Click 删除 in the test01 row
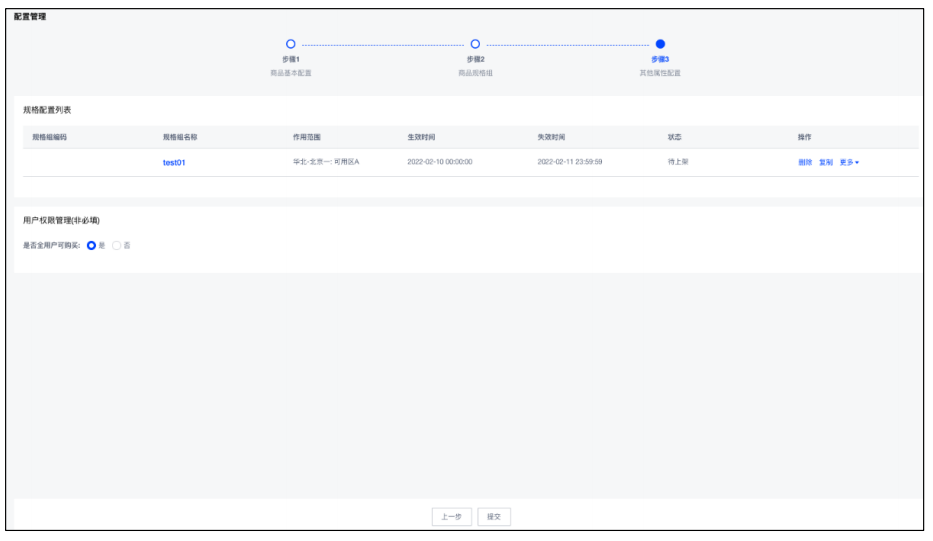 (x=805, y=162)
